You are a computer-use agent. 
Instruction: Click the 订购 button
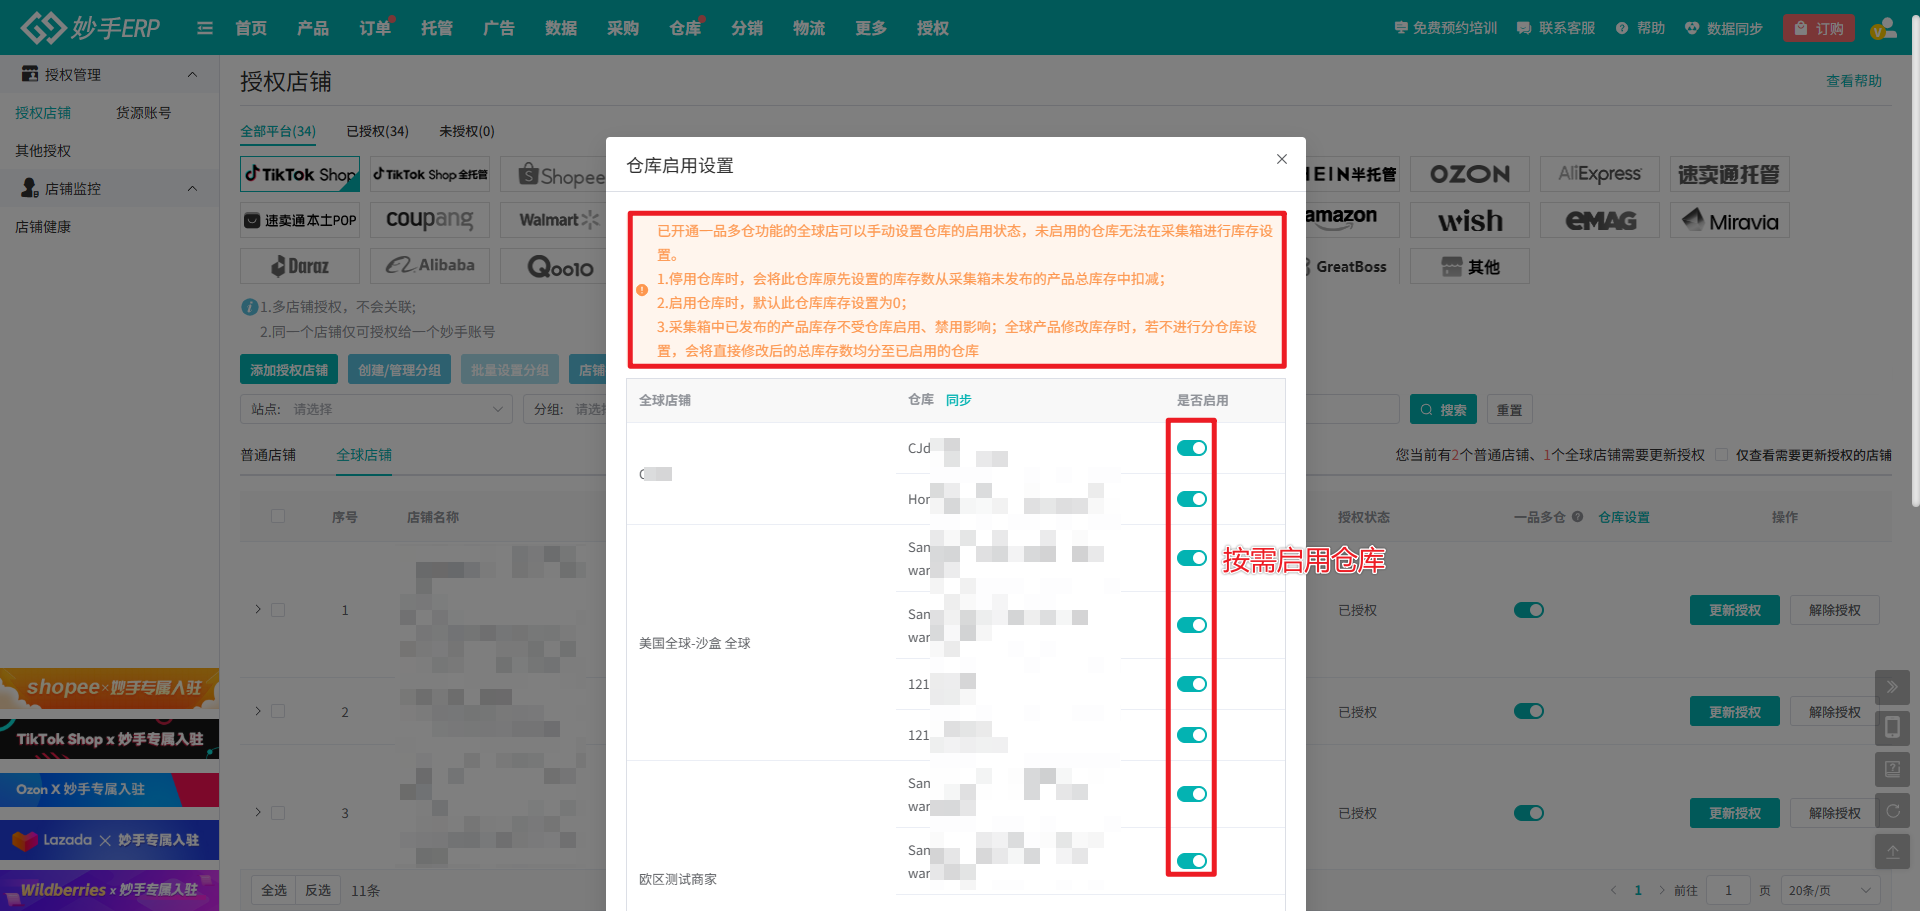click(x=1819, y=28)
